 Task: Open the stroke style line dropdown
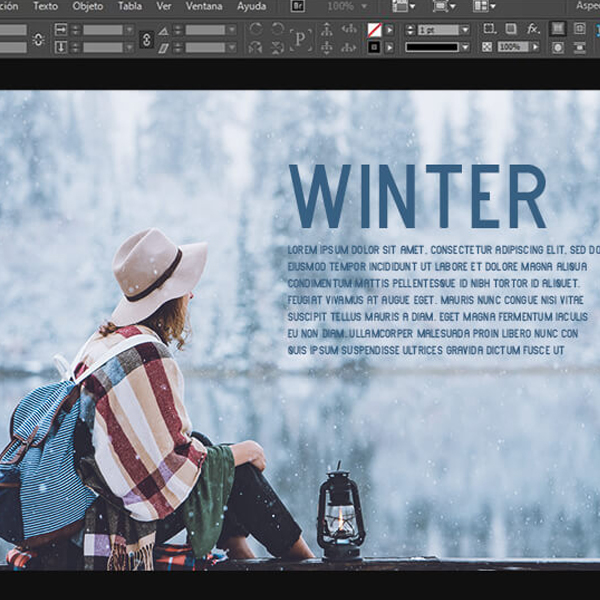(464, 47)
